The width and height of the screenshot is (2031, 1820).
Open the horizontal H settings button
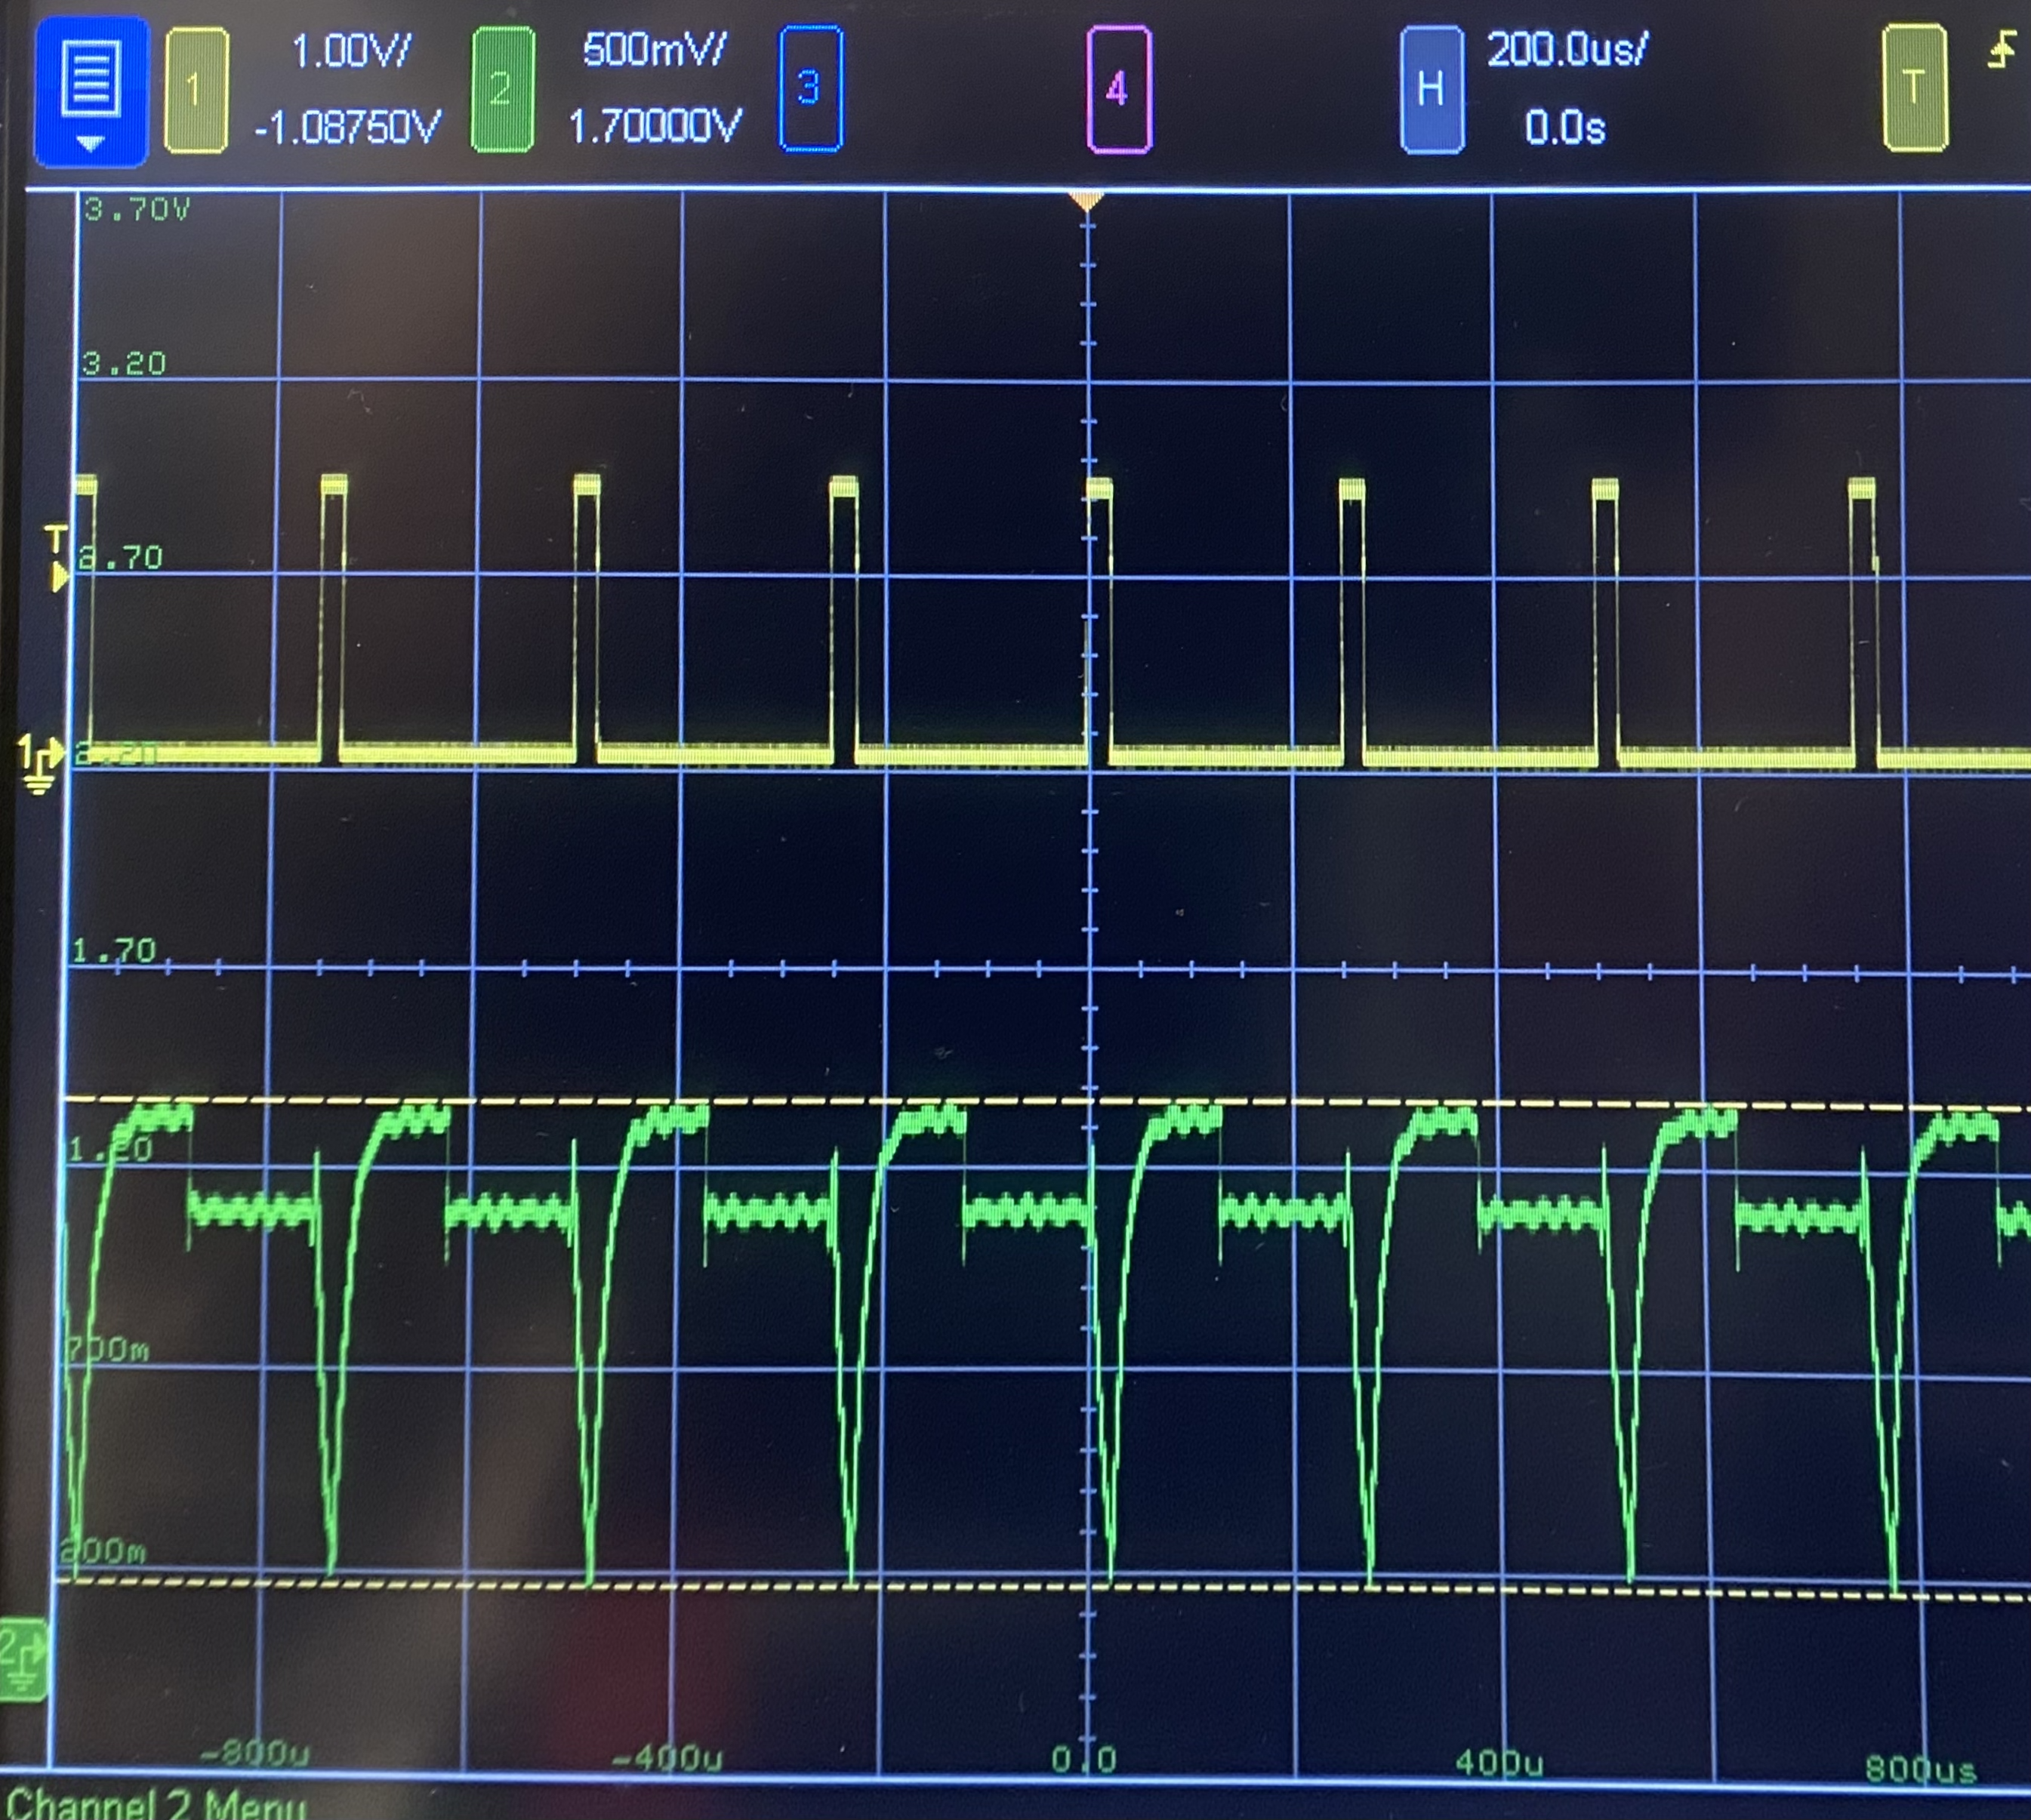pyautogui.click(x=1431, y=90)
